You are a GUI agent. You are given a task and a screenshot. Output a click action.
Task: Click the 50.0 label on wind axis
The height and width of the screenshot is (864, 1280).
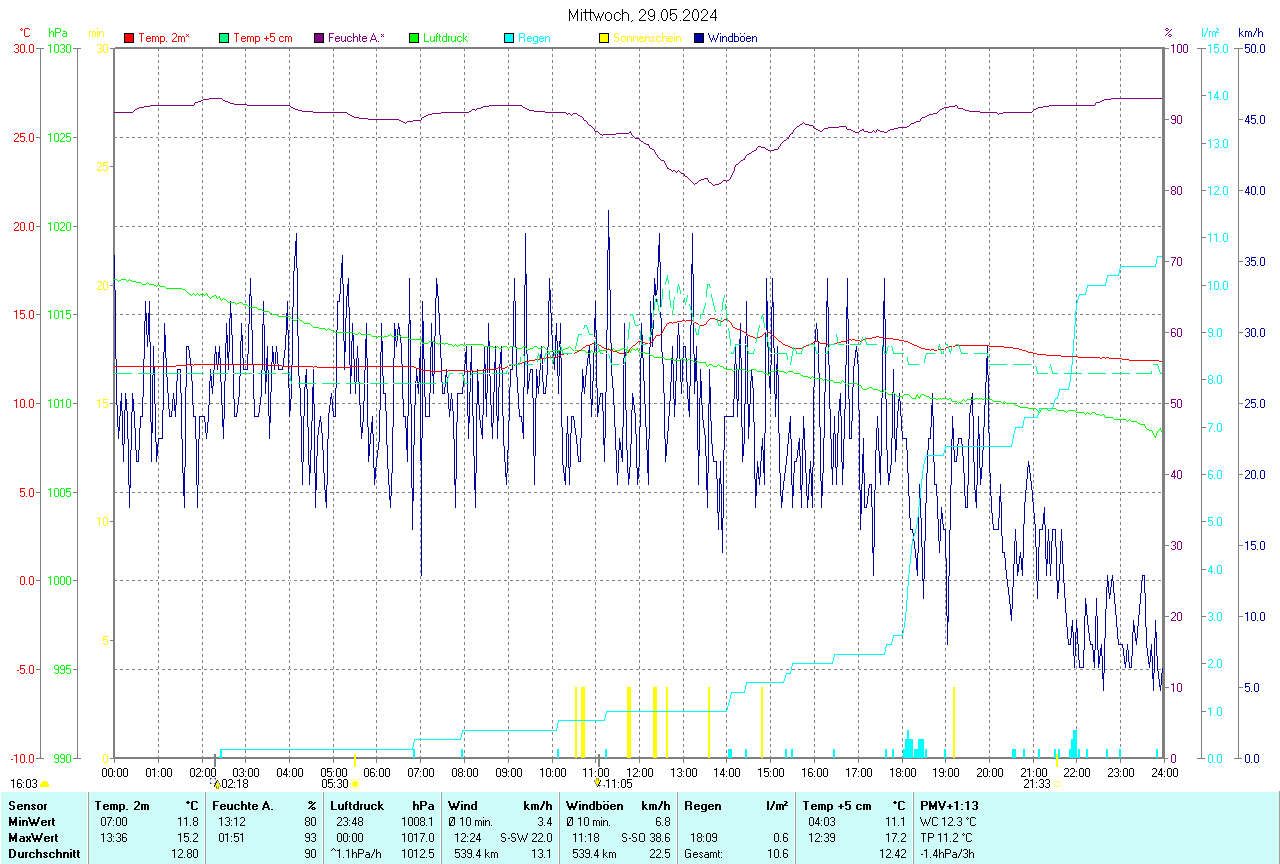pyautogui.click(x=1254, y=48)
